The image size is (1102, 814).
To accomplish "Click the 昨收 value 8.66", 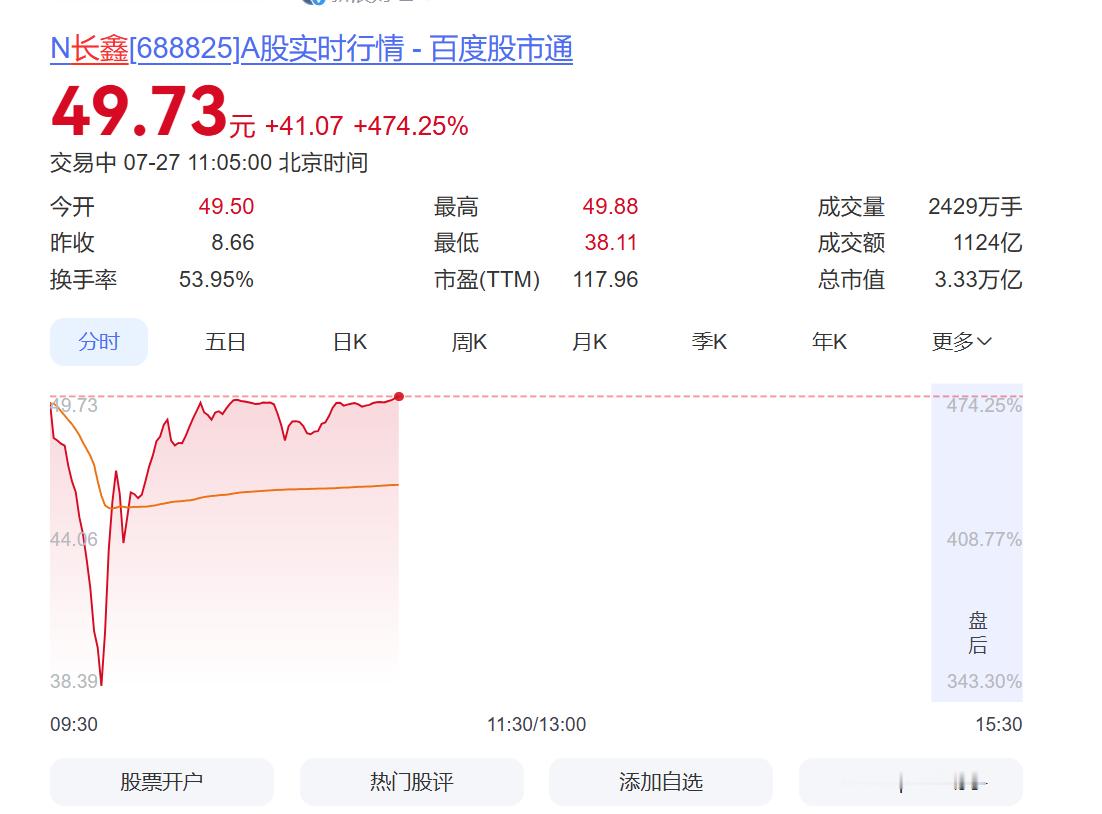I will [233, 243].
